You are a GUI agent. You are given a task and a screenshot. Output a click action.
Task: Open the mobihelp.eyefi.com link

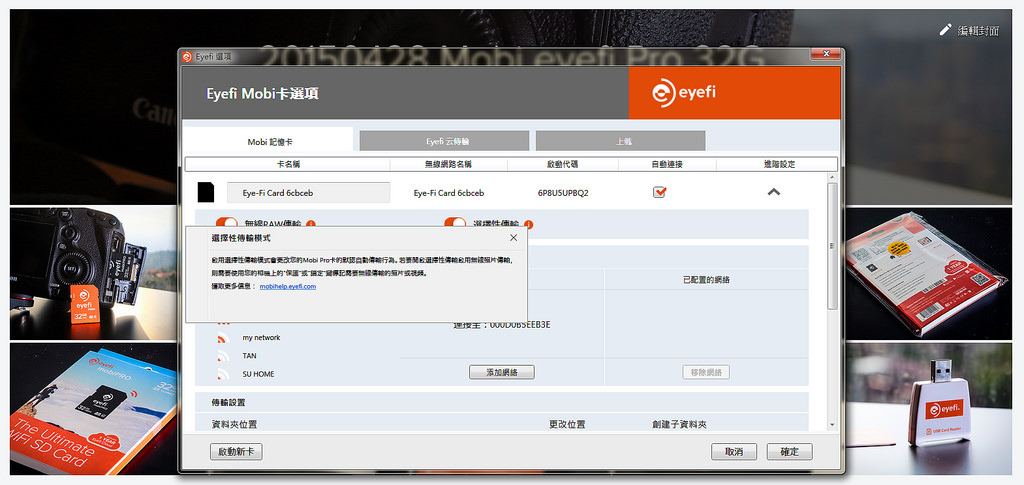[288, 287]
